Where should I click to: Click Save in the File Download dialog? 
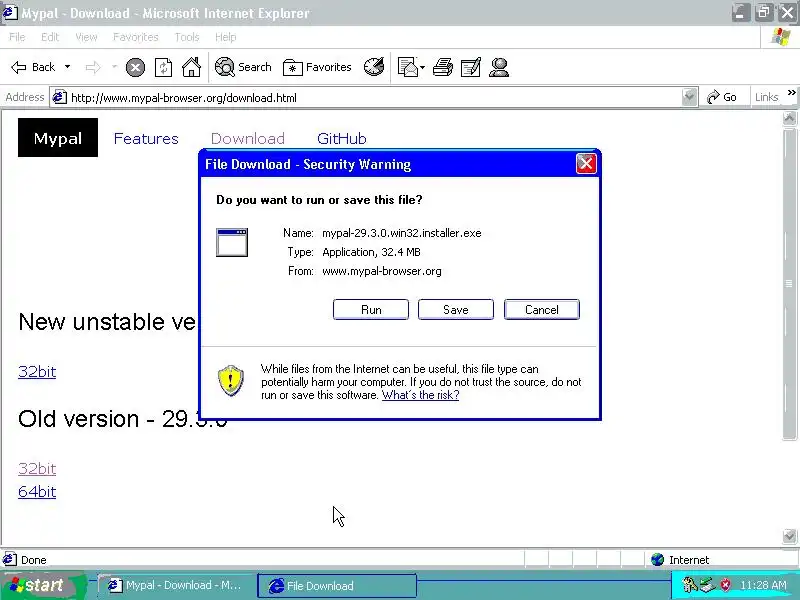[x=456, y=310]
